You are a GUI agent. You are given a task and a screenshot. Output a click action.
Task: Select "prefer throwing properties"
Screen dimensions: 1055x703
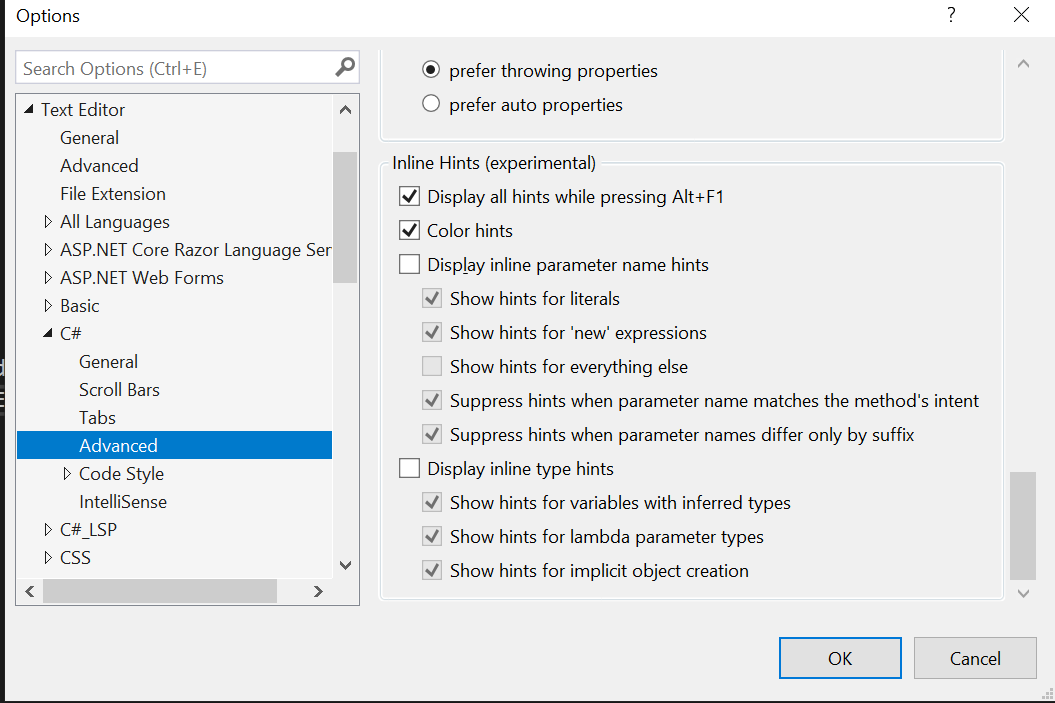point(430,70)
